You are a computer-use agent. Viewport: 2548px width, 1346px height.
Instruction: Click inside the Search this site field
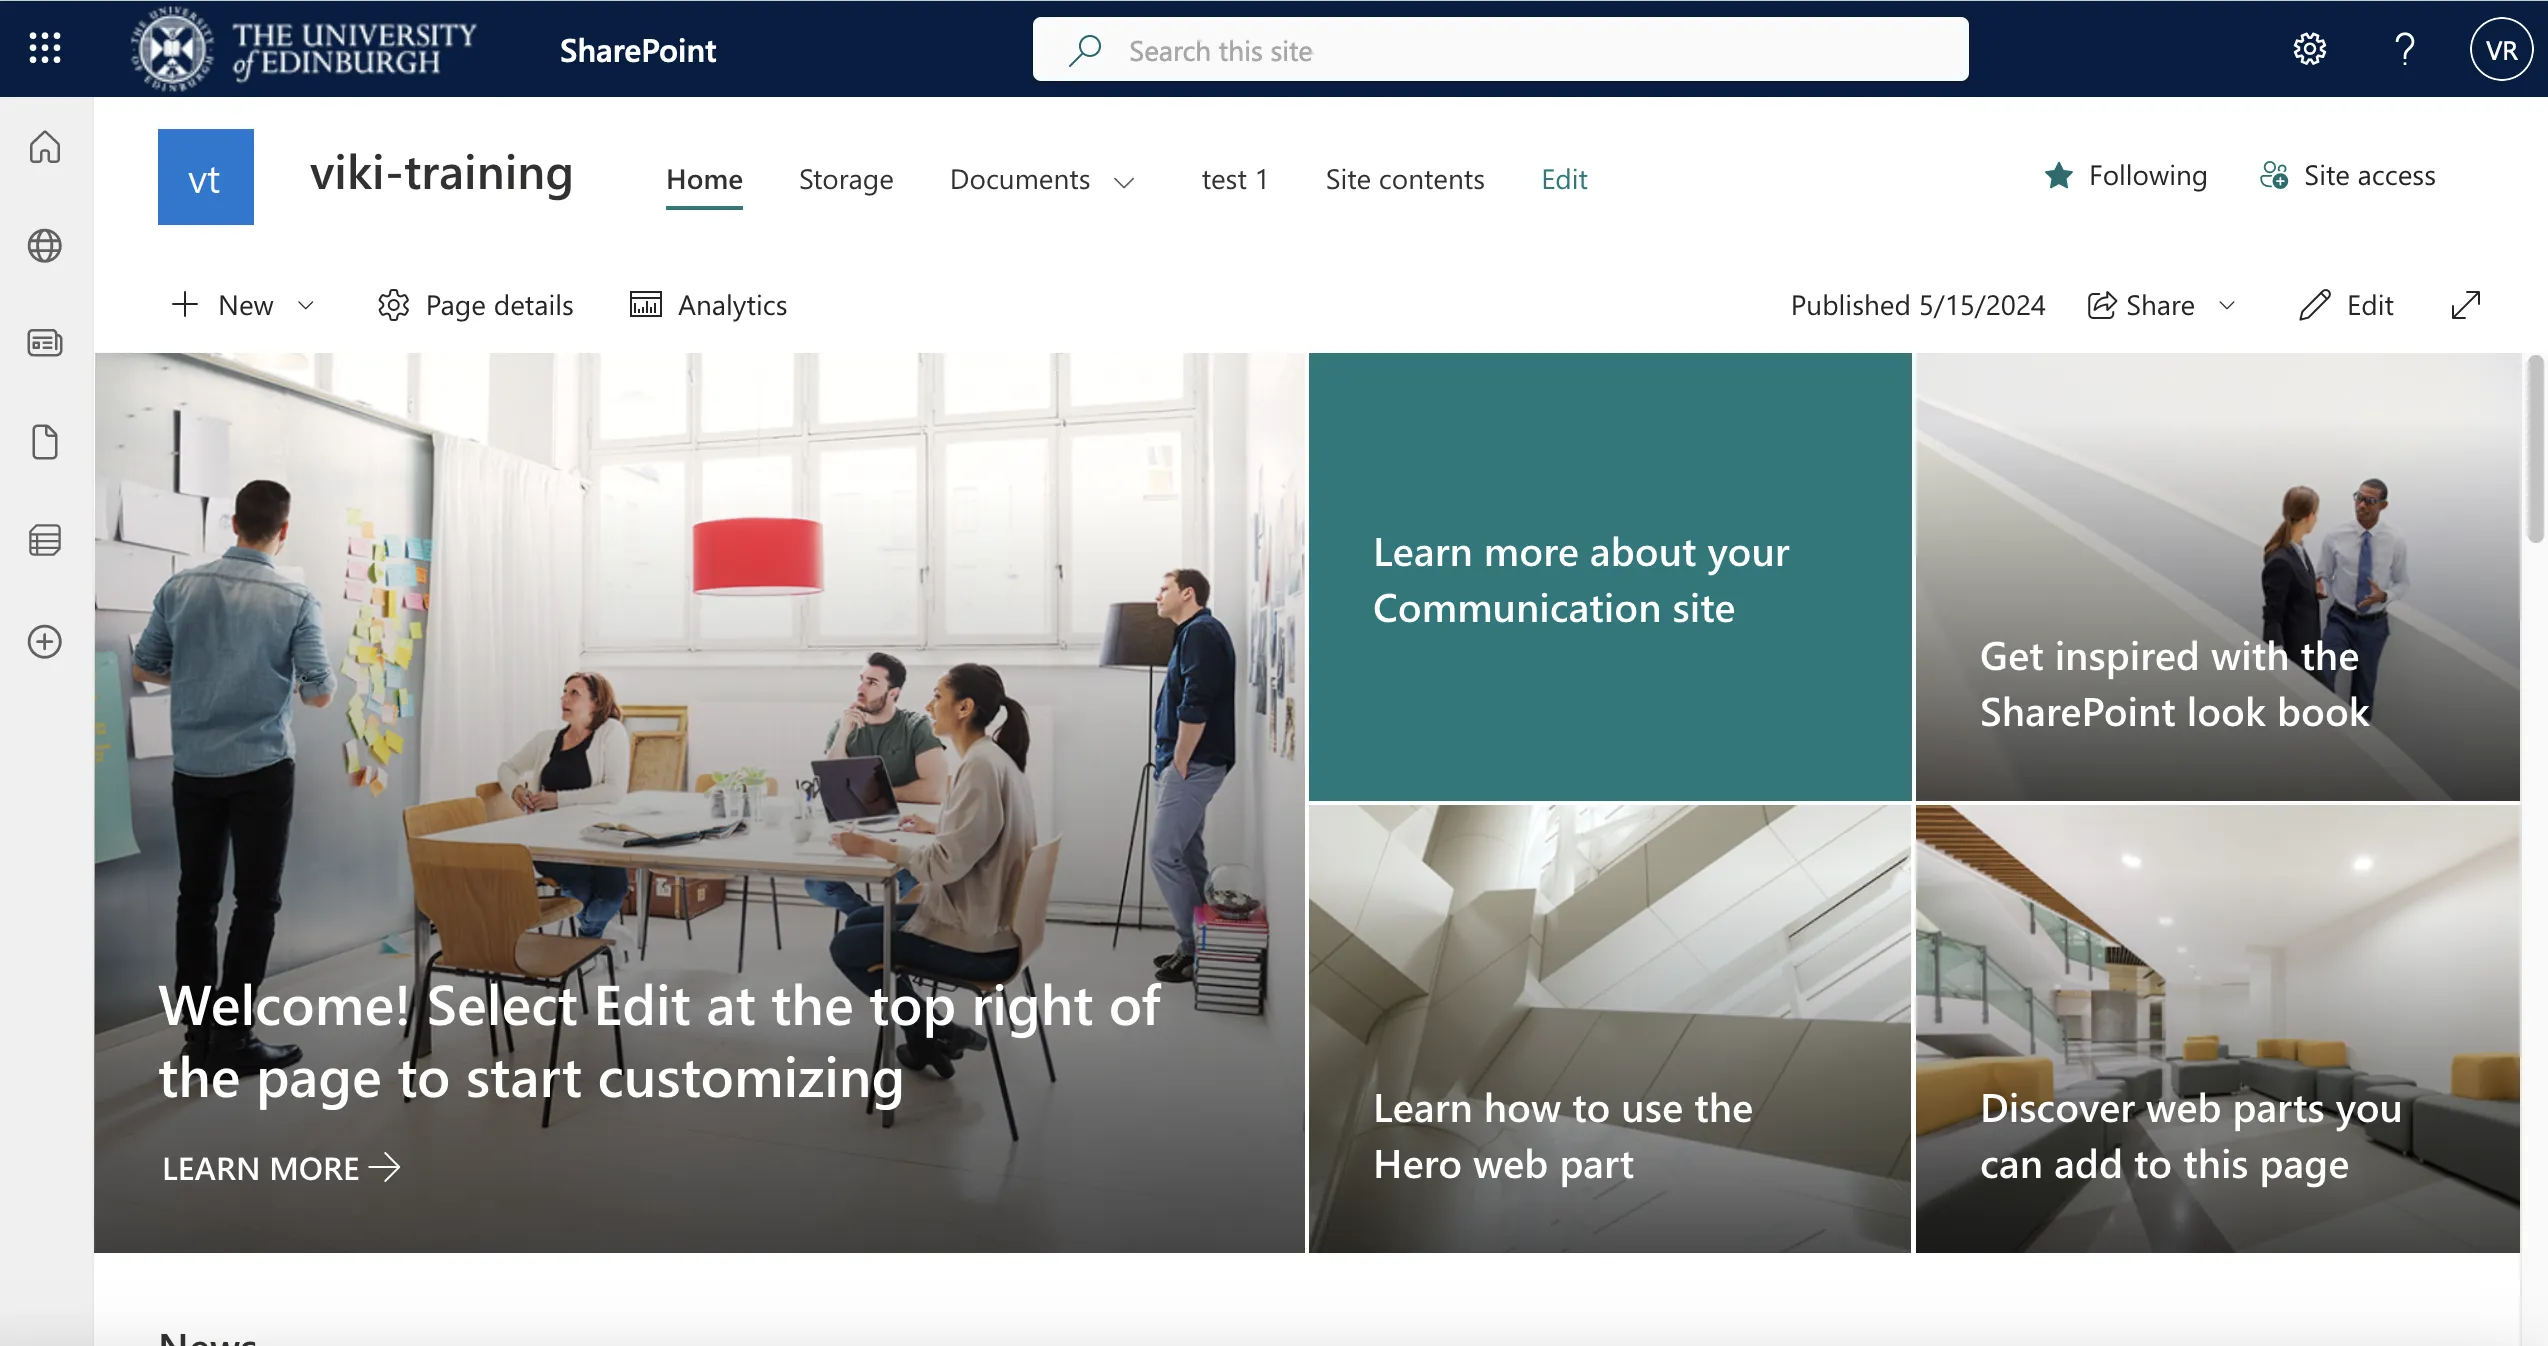pyautogui.click(x=1400, y=49)
